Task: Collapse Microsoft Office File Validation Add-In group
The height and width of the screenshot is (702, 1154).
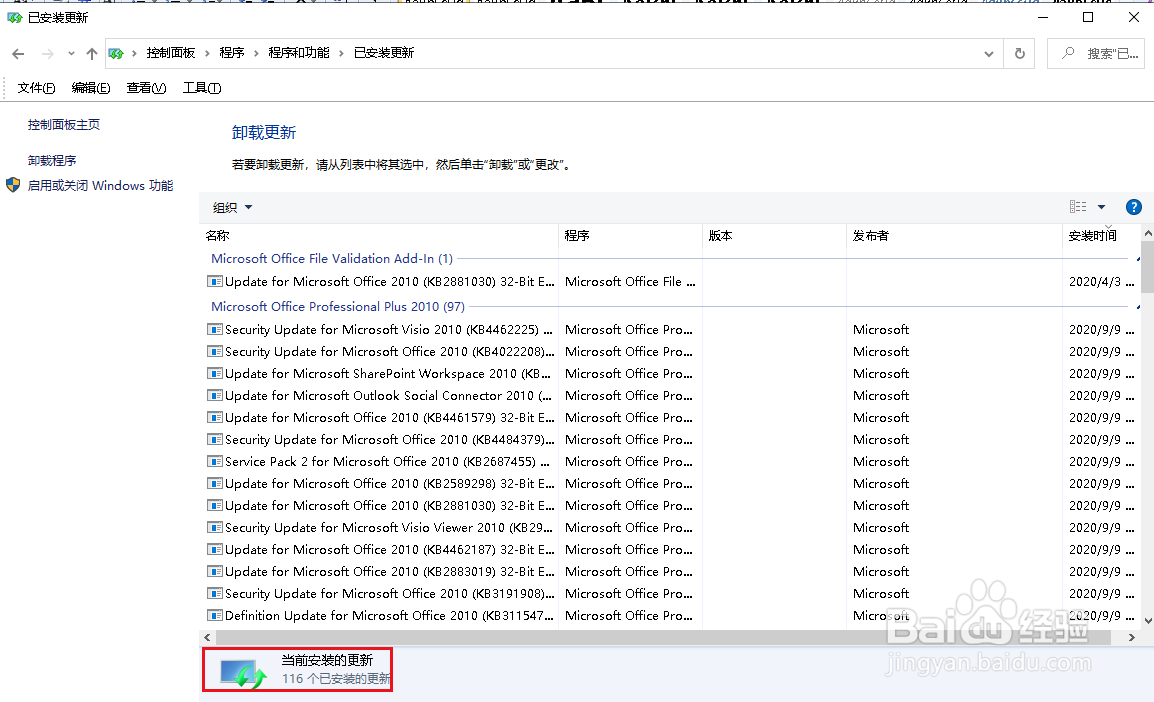Action: [1138, 259]
